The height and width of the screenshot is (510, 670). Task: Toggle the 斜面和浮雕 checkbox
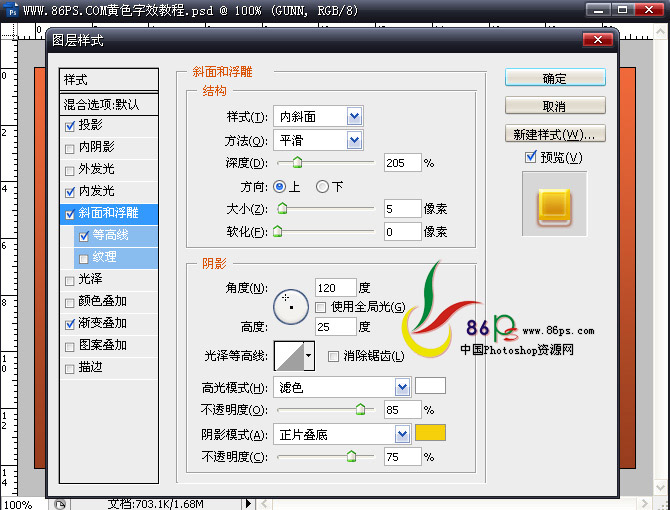pos(70,214)
